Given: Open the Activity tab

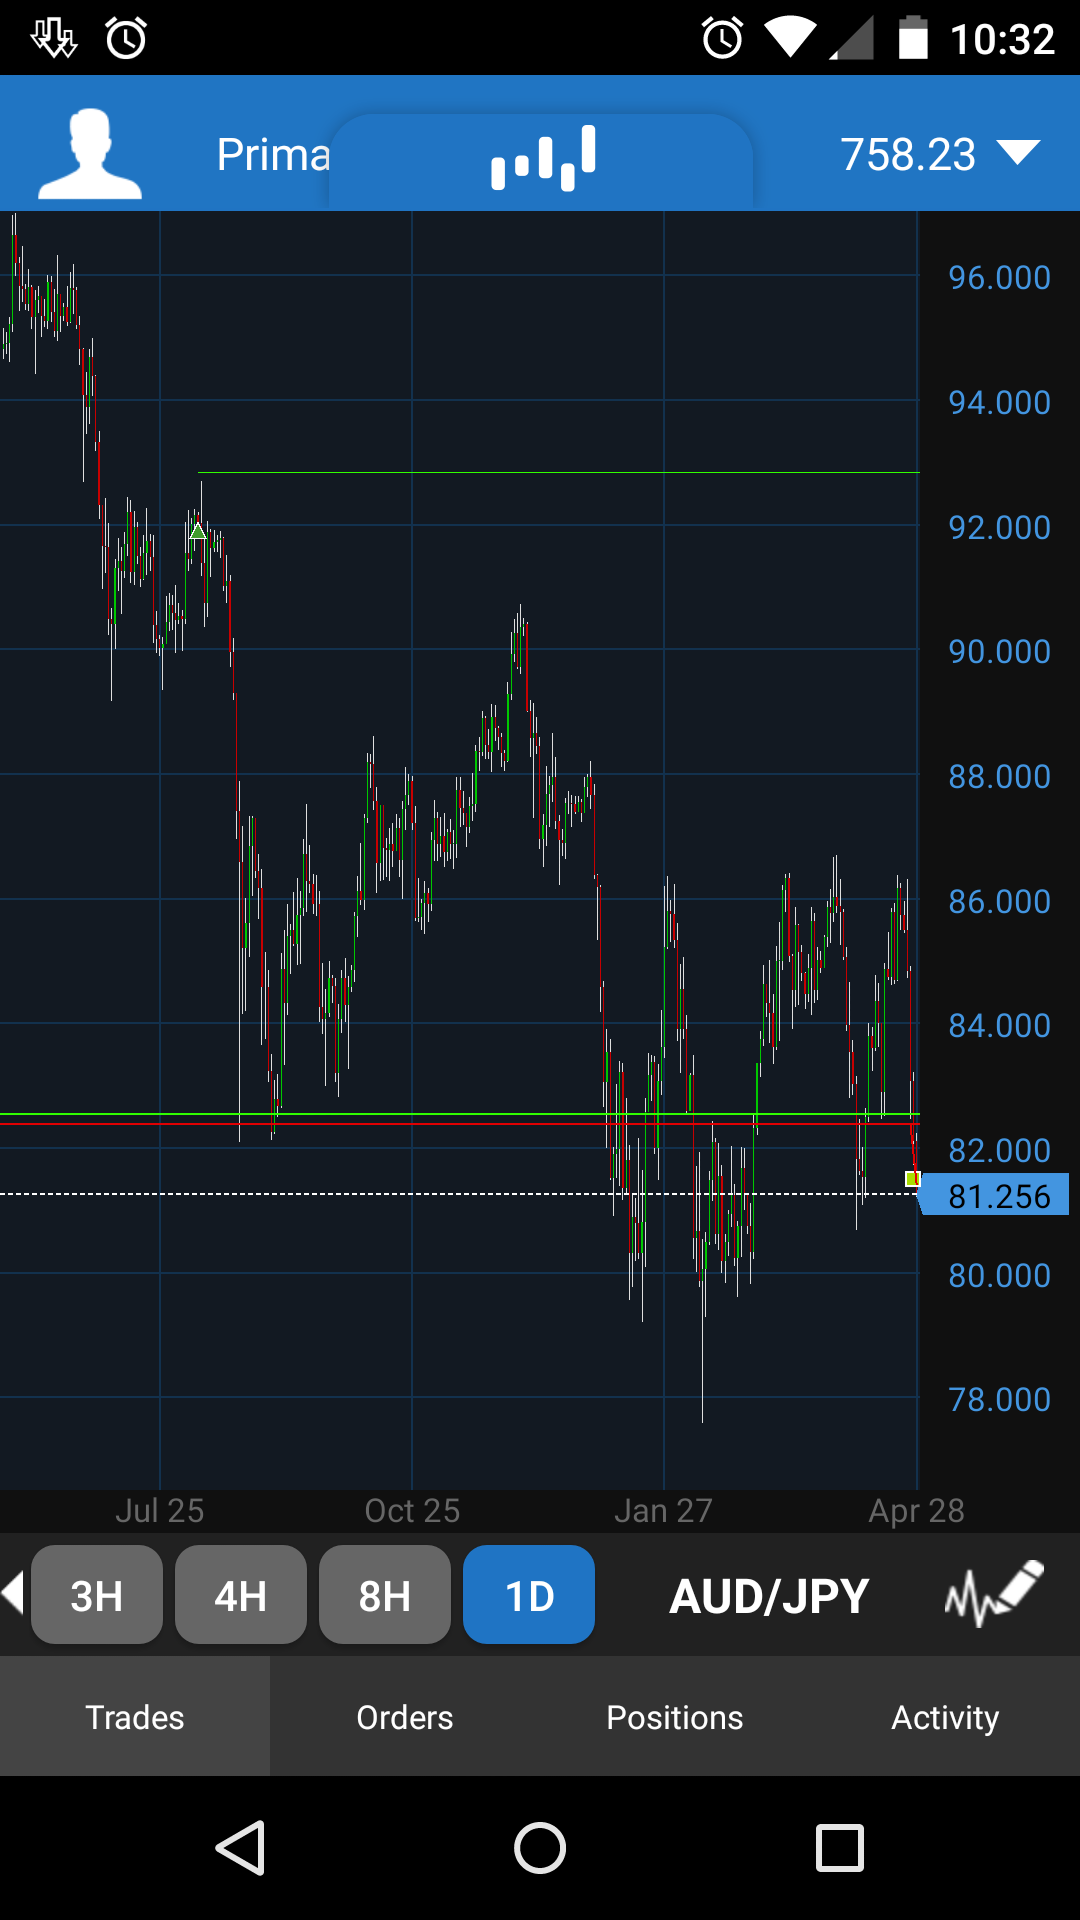Looking at the screenshot, I should 945,1716.
